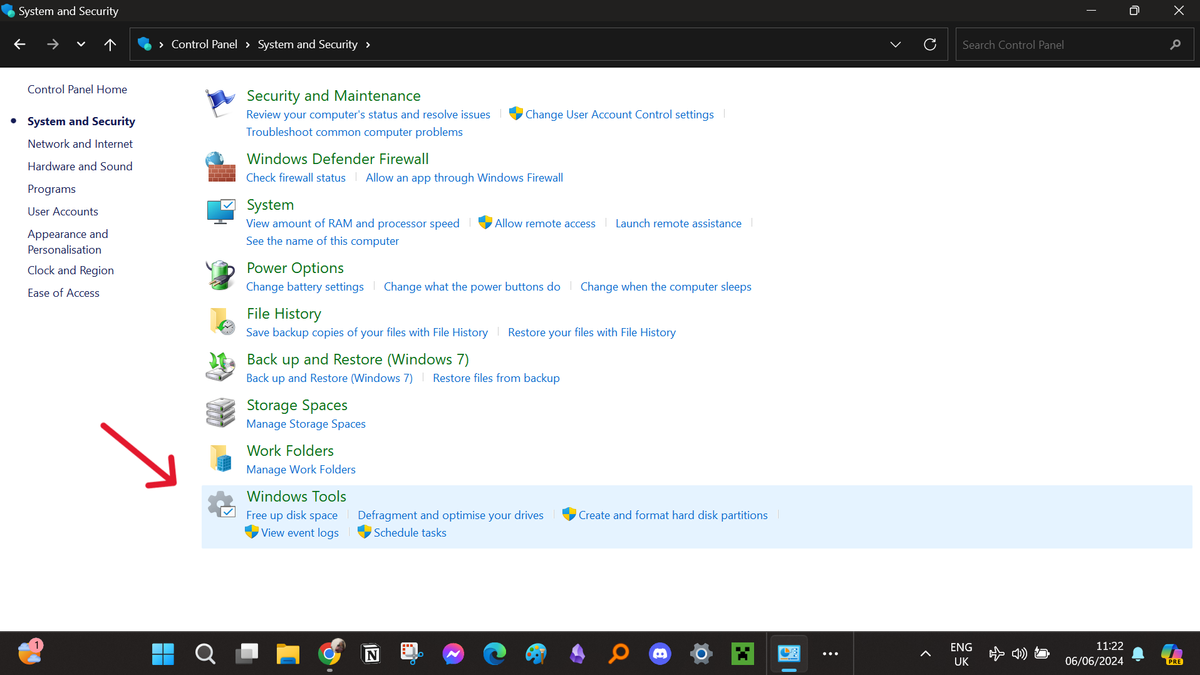Viewport: 1200px width, 675px height.
Task: Open the ENG UK language switcher
Action: 961,654
